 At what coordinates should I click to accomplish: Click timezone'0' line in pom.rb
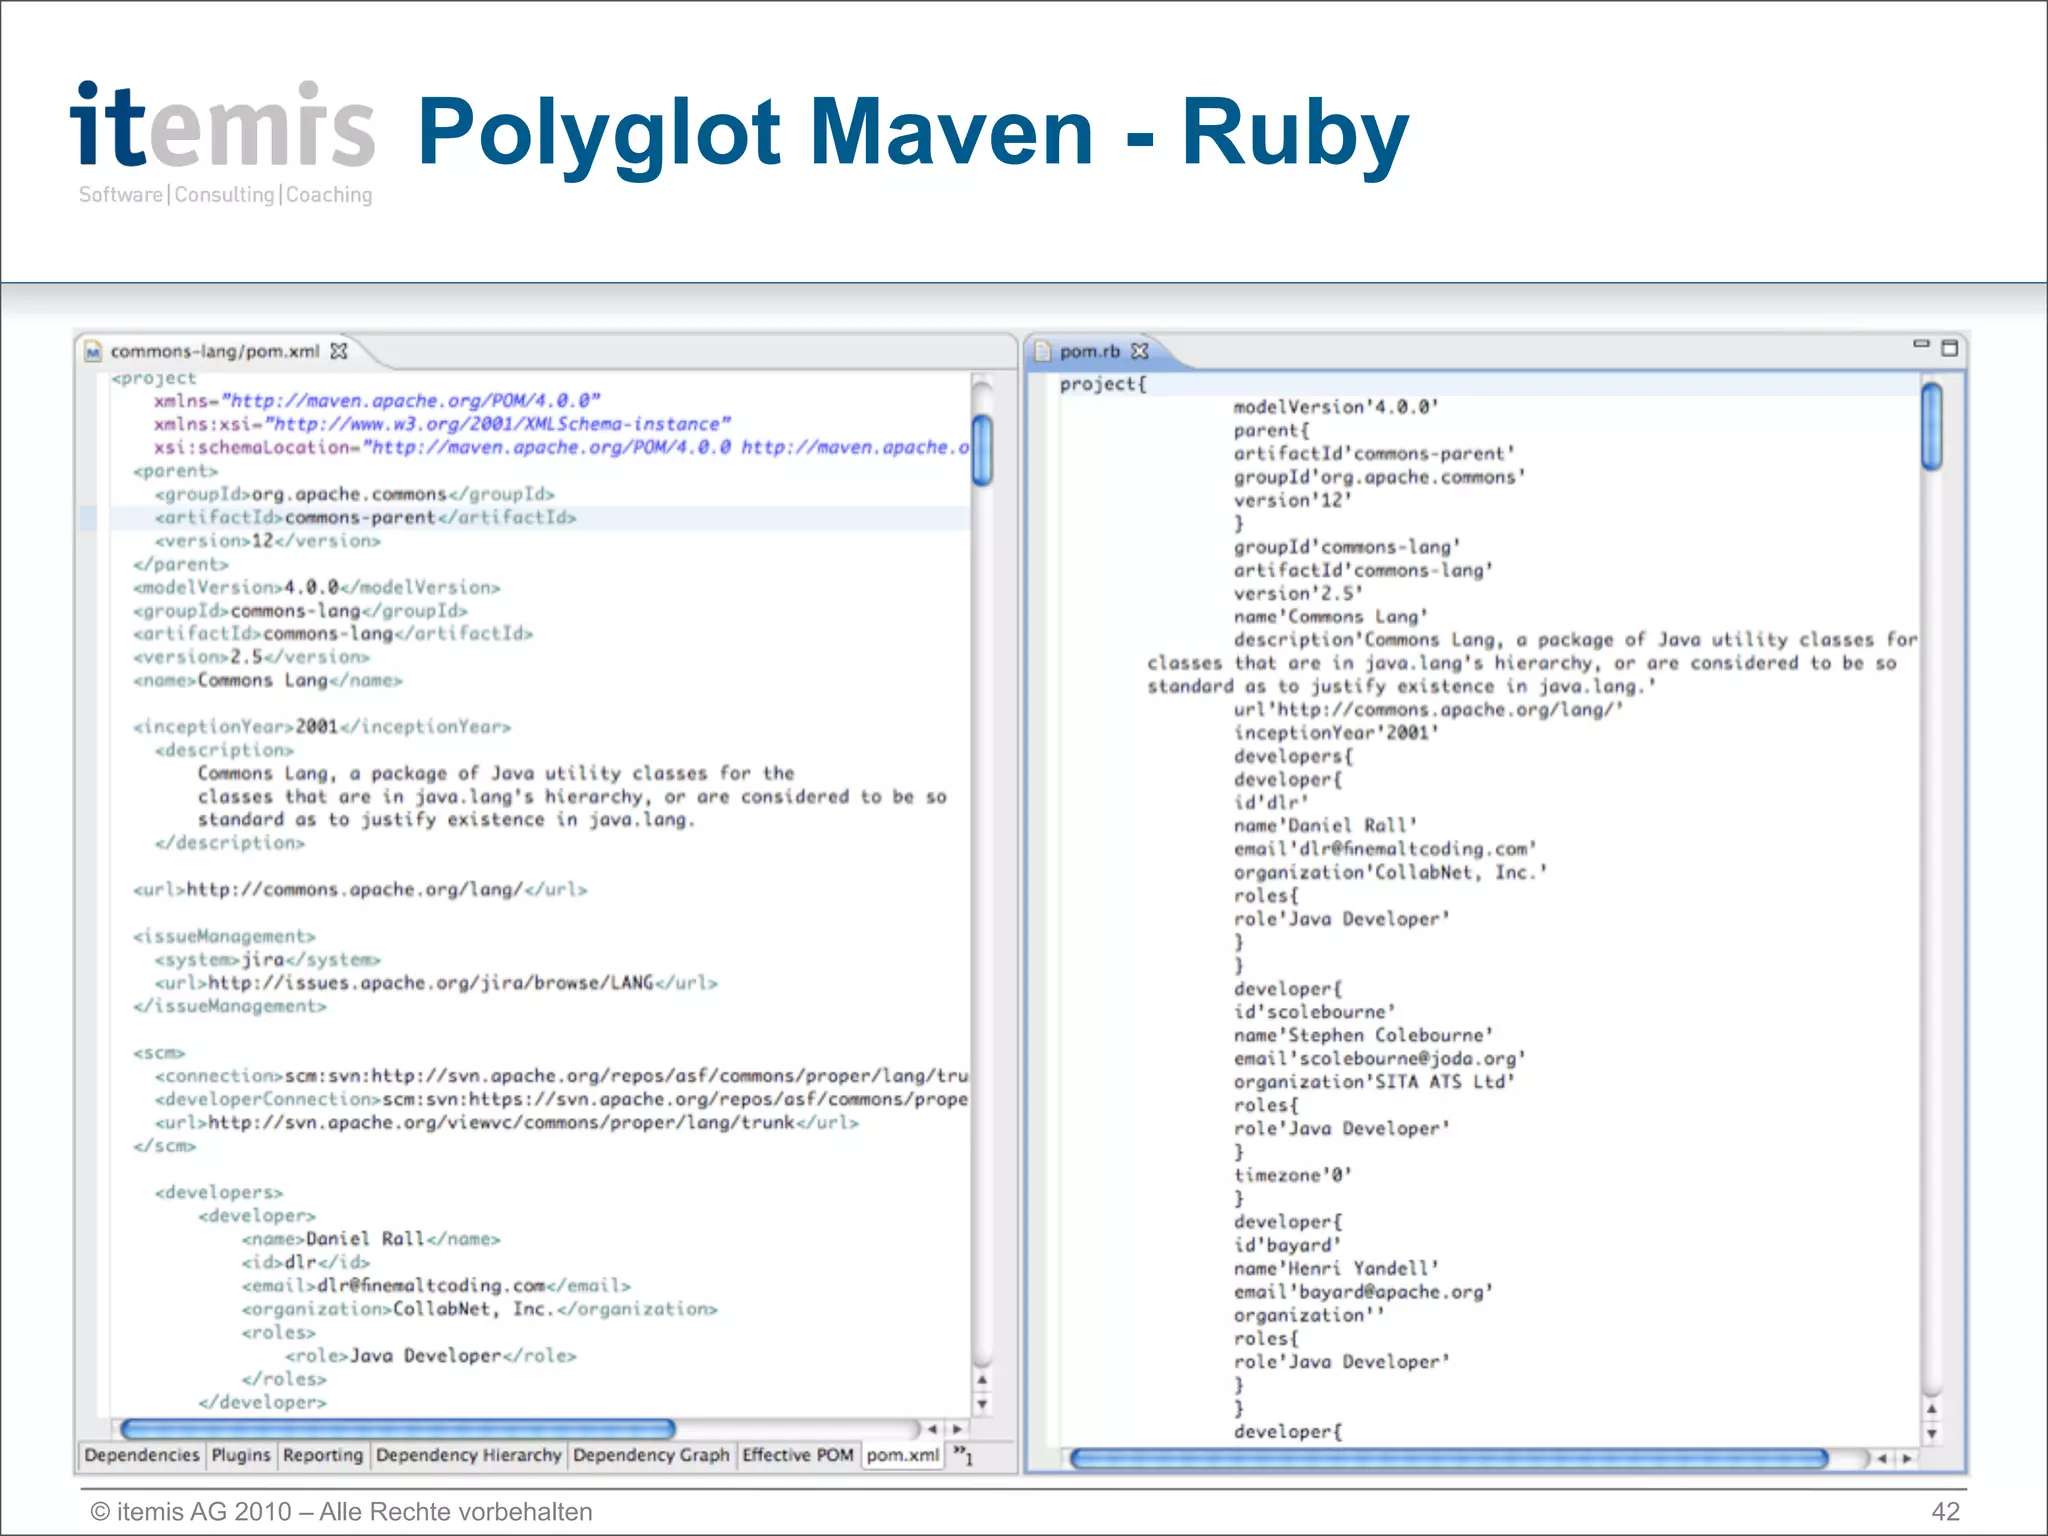tap(1292, 1175)
